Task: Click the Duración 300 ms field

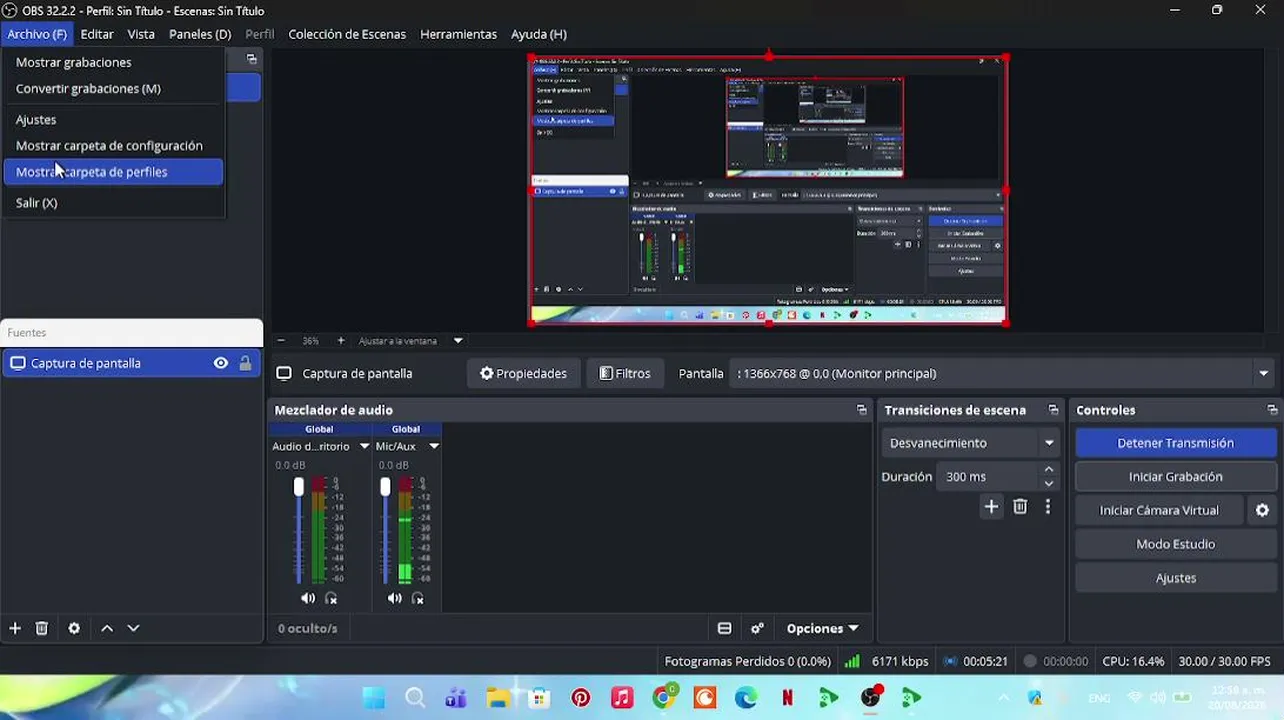Action: (x=988, y=477)
